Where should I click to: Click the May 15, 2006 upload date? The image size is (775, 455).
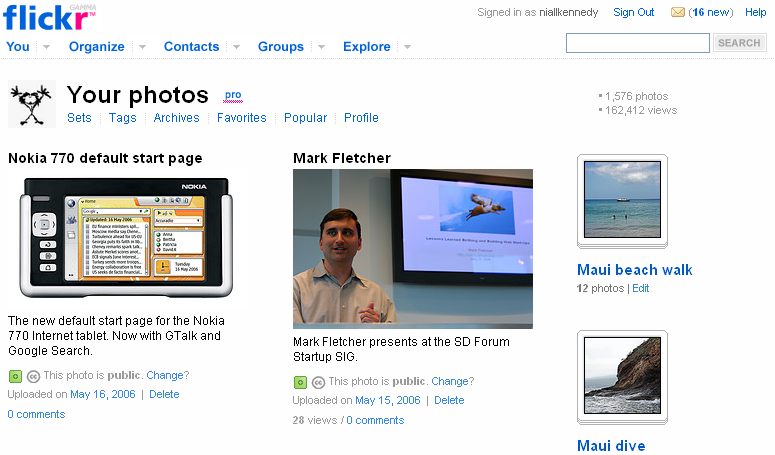pyautogui.click(x=388, y=400)
